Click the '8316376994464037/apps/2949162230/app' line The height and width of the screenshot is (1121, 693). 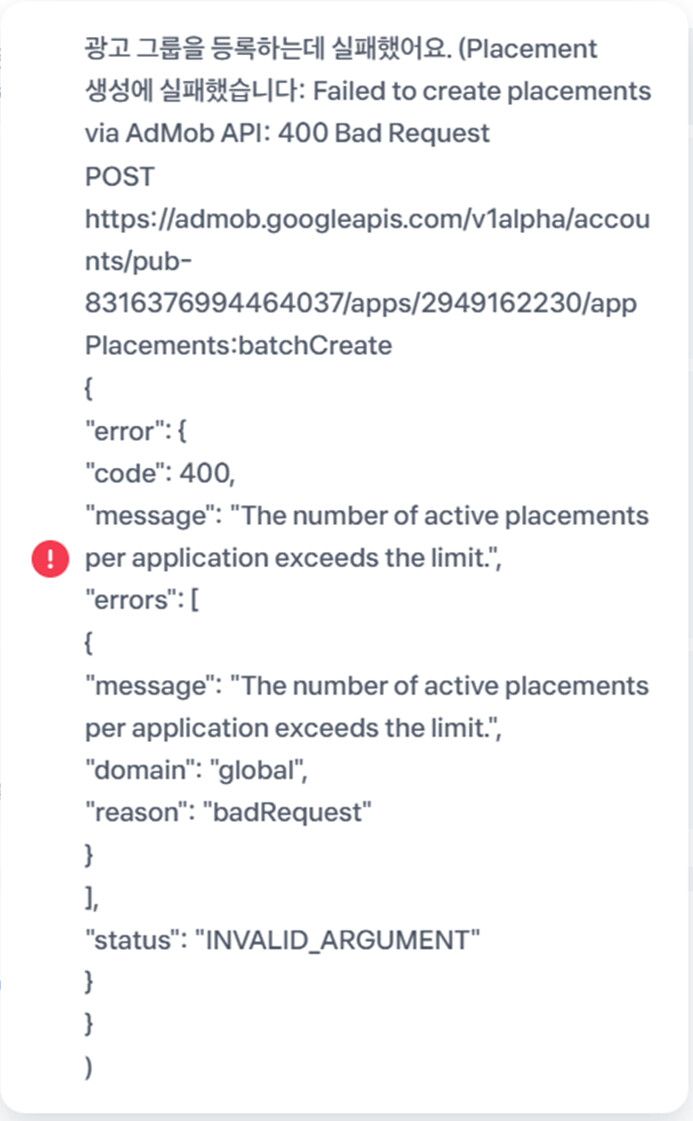361,303
